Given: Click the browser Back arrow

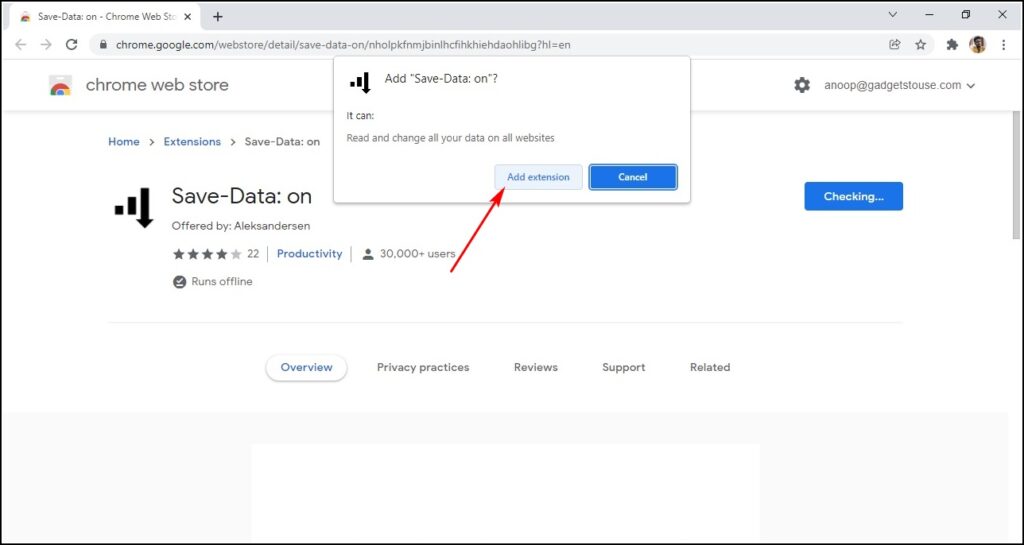Looking at the screenshot, I should [21, 44].
